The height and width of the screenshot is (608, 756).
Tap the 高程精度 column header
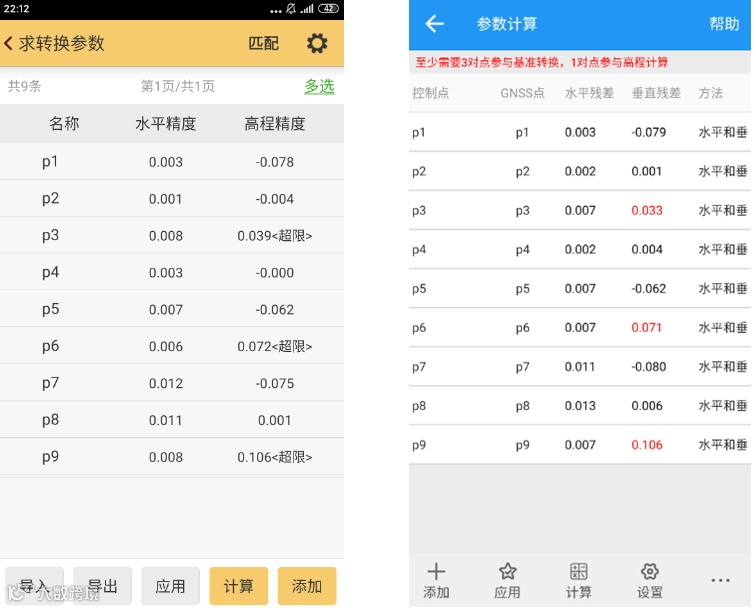(274, 124)
